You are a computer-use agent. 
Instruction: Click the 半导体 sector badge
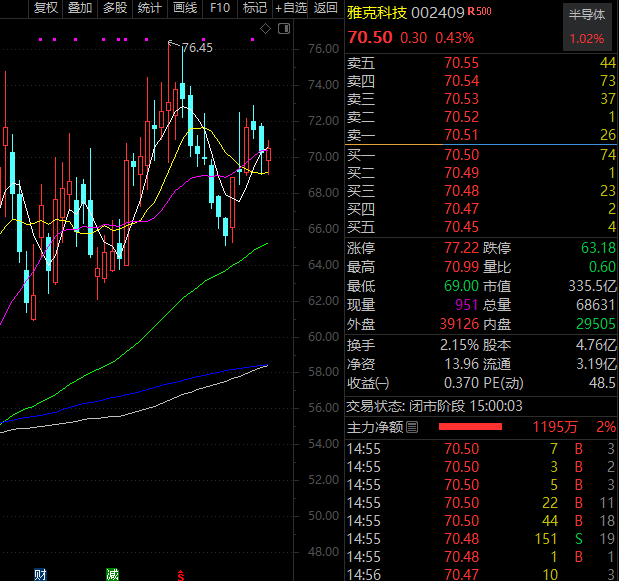pyautogui.click(x=587, y=15)
